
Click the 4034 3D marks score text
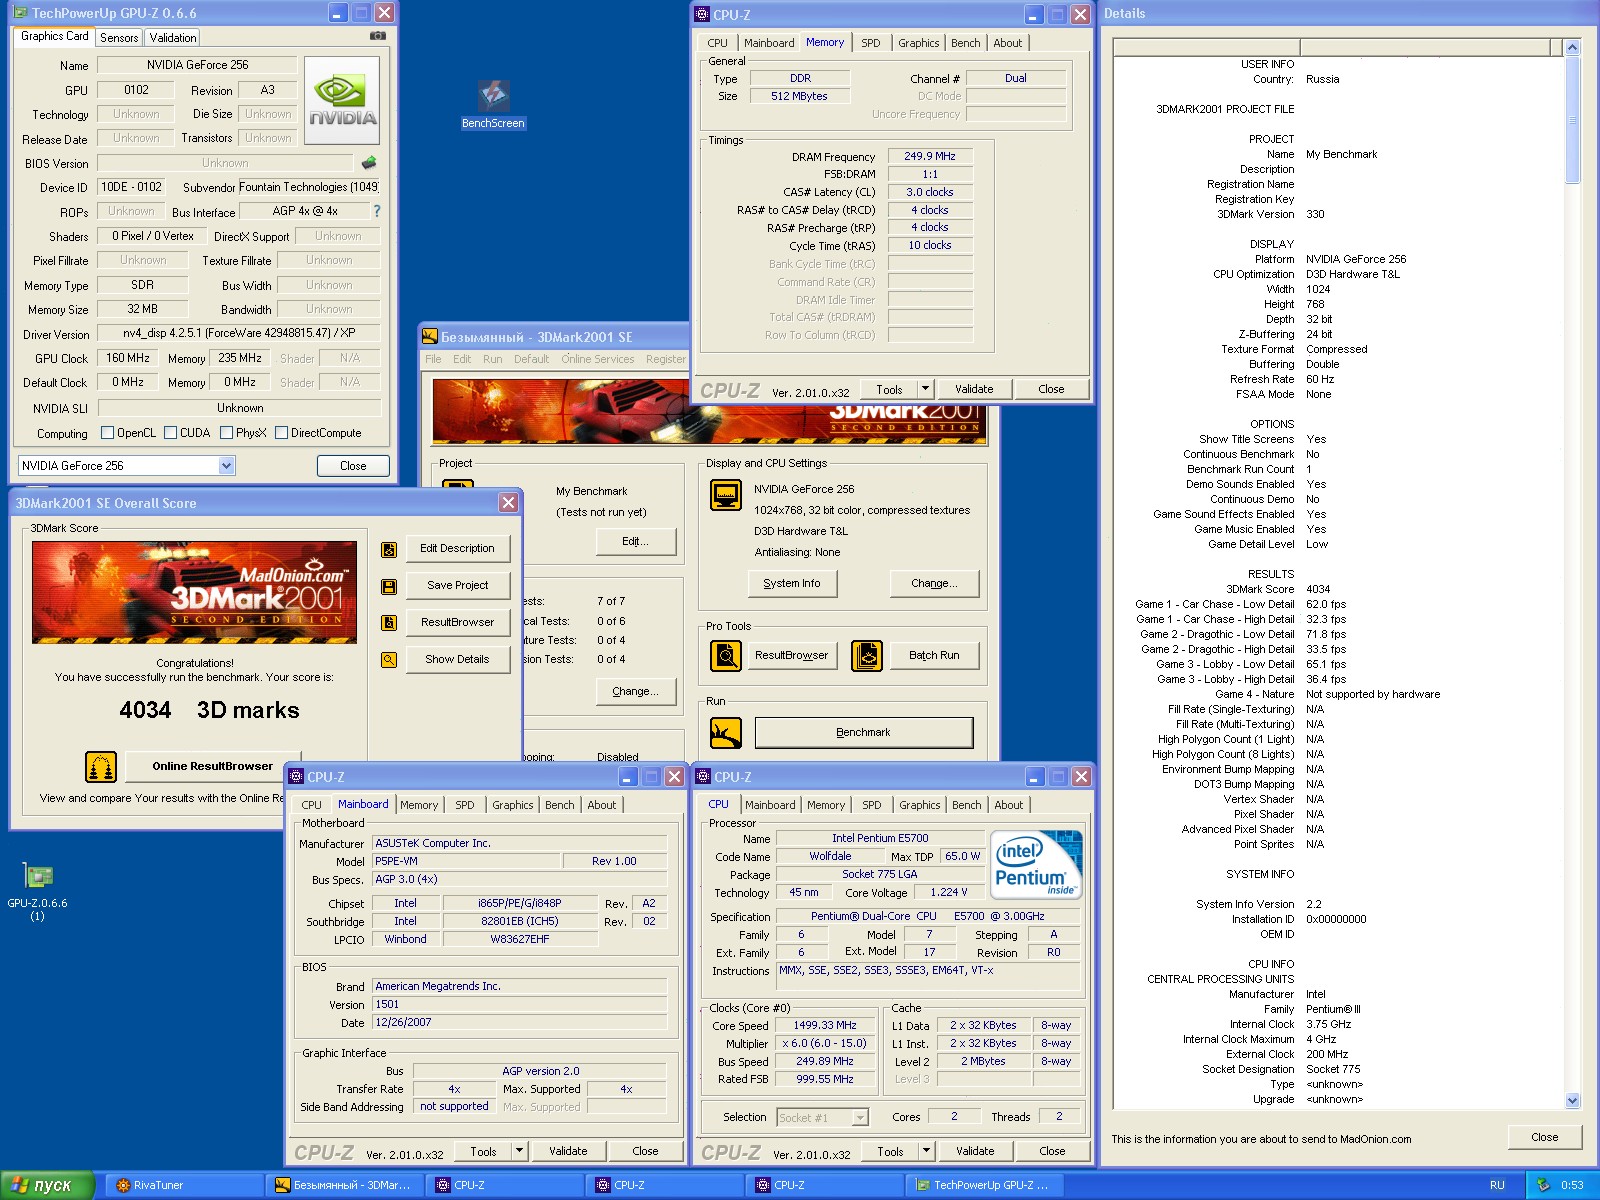click(209, 711)
